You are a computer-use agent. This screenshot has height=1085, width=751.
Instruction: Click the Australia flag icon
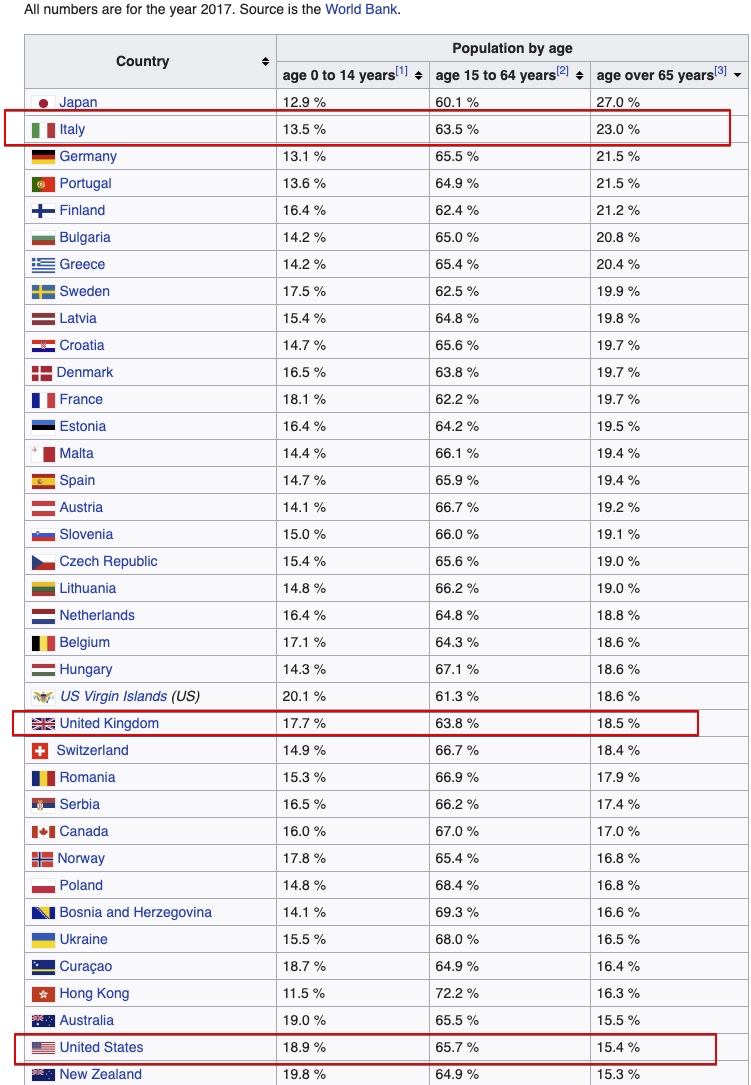(43, 1021)
